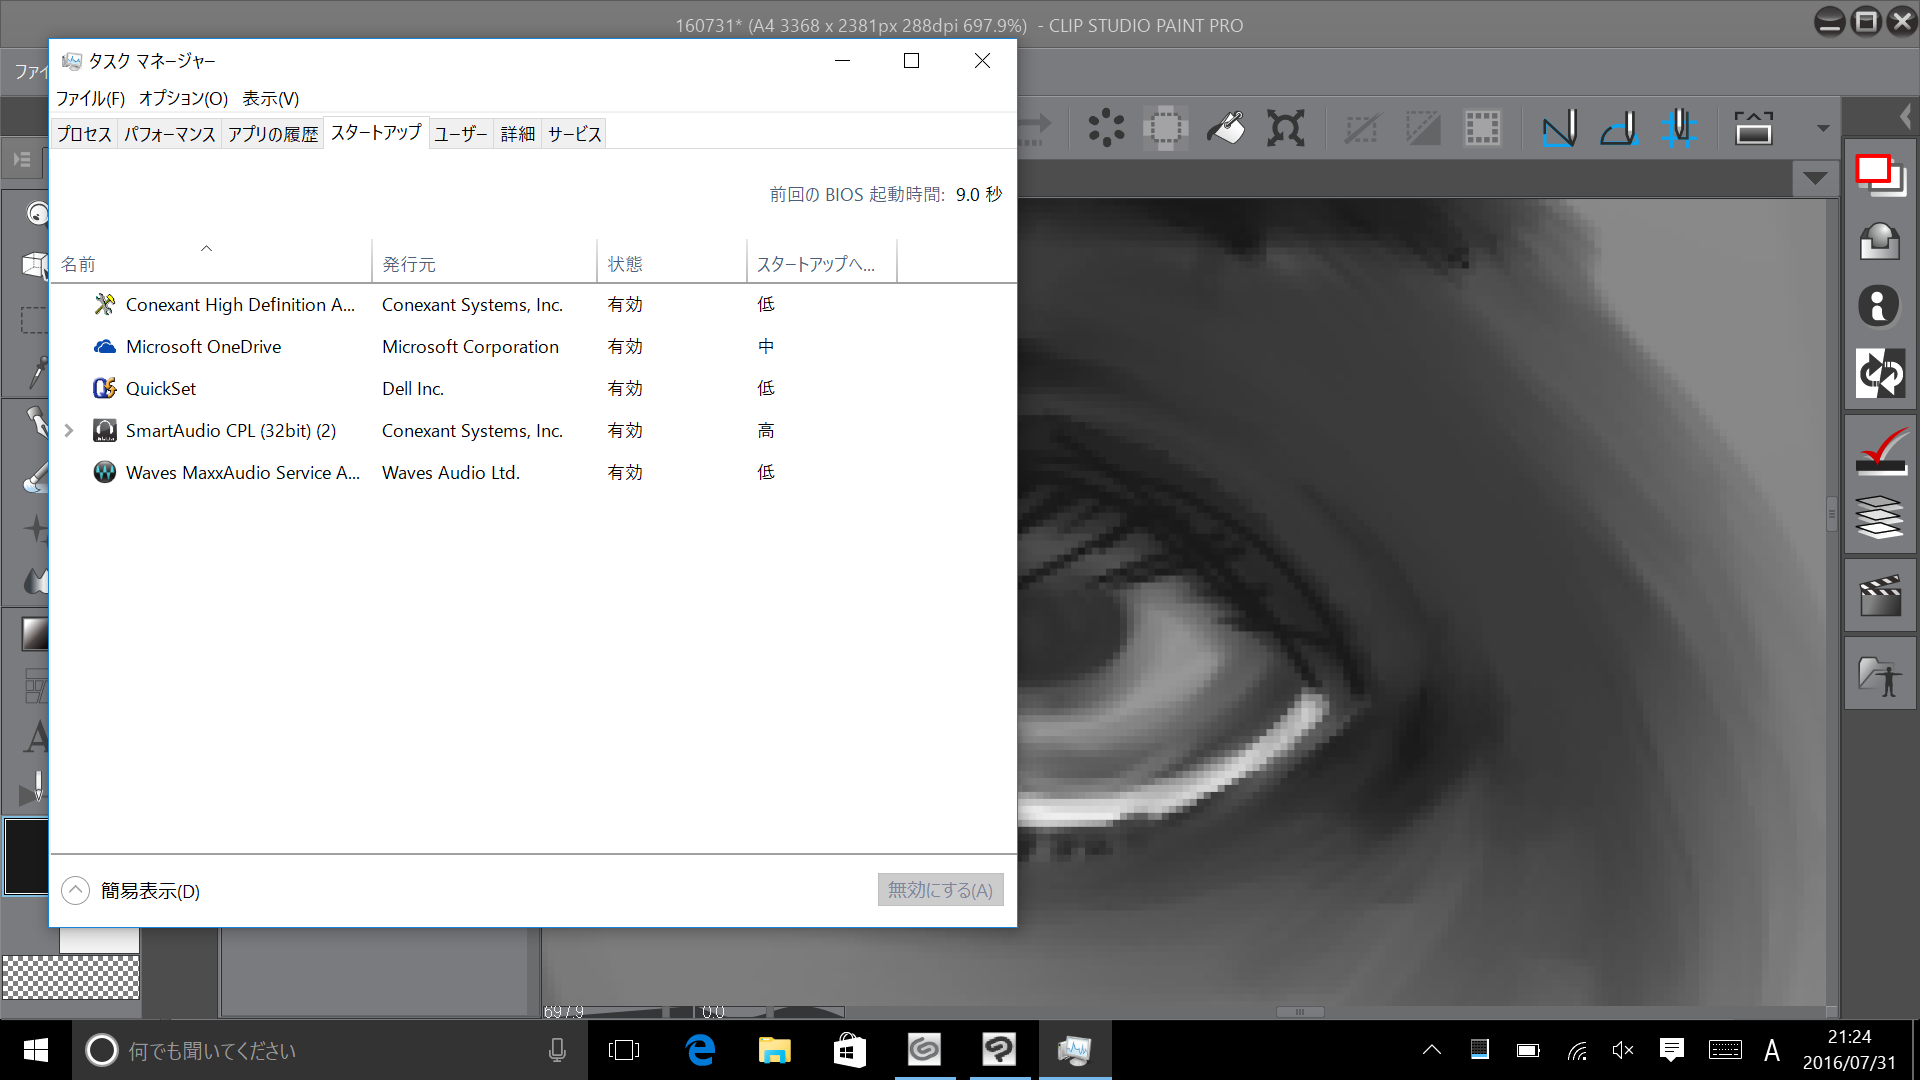Open the Layer palette stacked sheets icon

click(1879, 517)
